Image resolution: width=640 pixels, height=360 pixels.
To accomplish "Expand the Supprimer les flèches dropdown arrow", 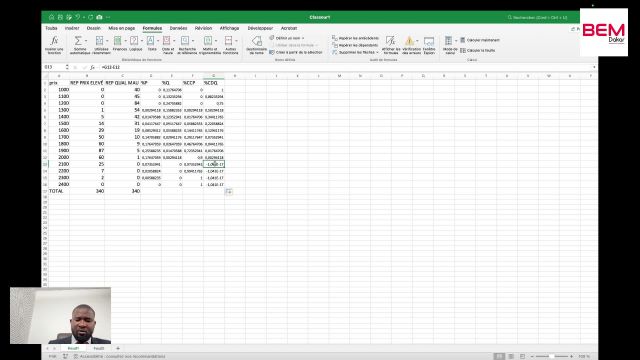I will (378, 52).
